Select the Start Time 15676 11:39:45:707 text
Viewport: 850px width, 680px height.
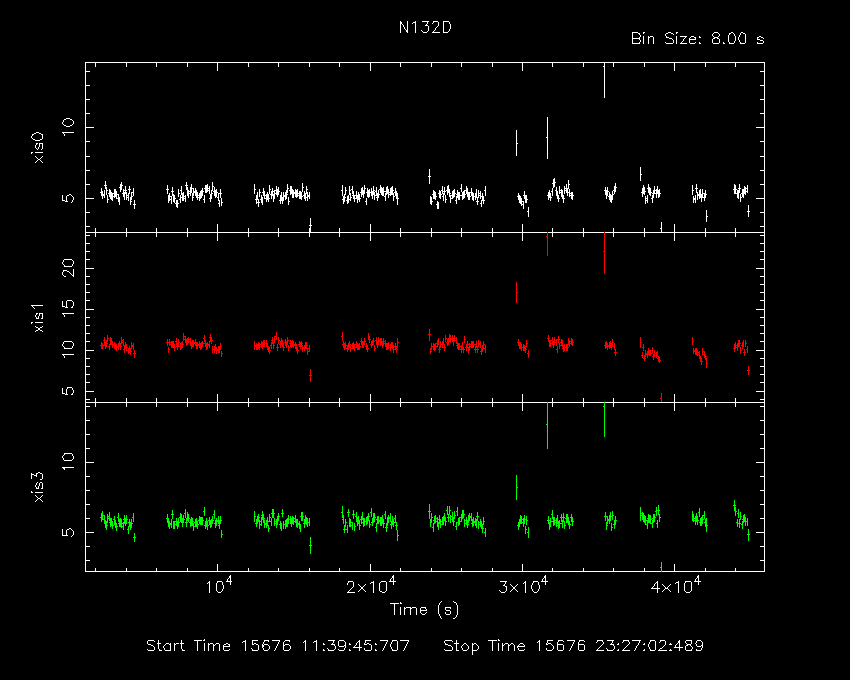click(x=278, y=646)
